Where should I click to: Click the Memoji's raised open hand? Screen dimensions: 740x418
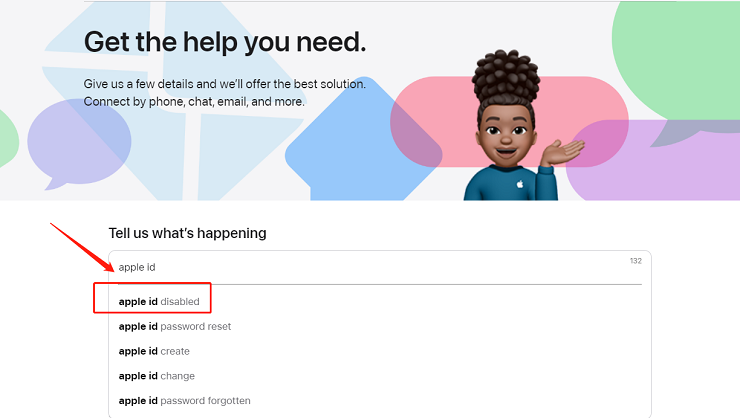click(x=563, y=152)
